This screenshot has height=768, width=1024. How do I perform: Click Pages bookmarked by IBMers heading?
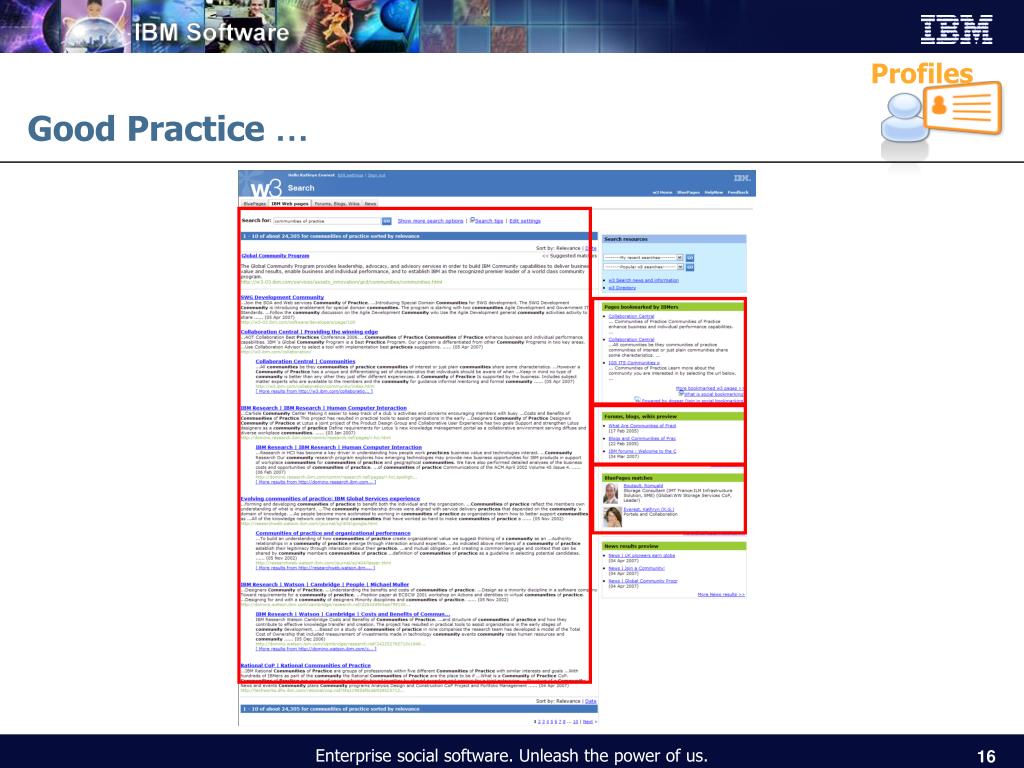tap(673, 306)
